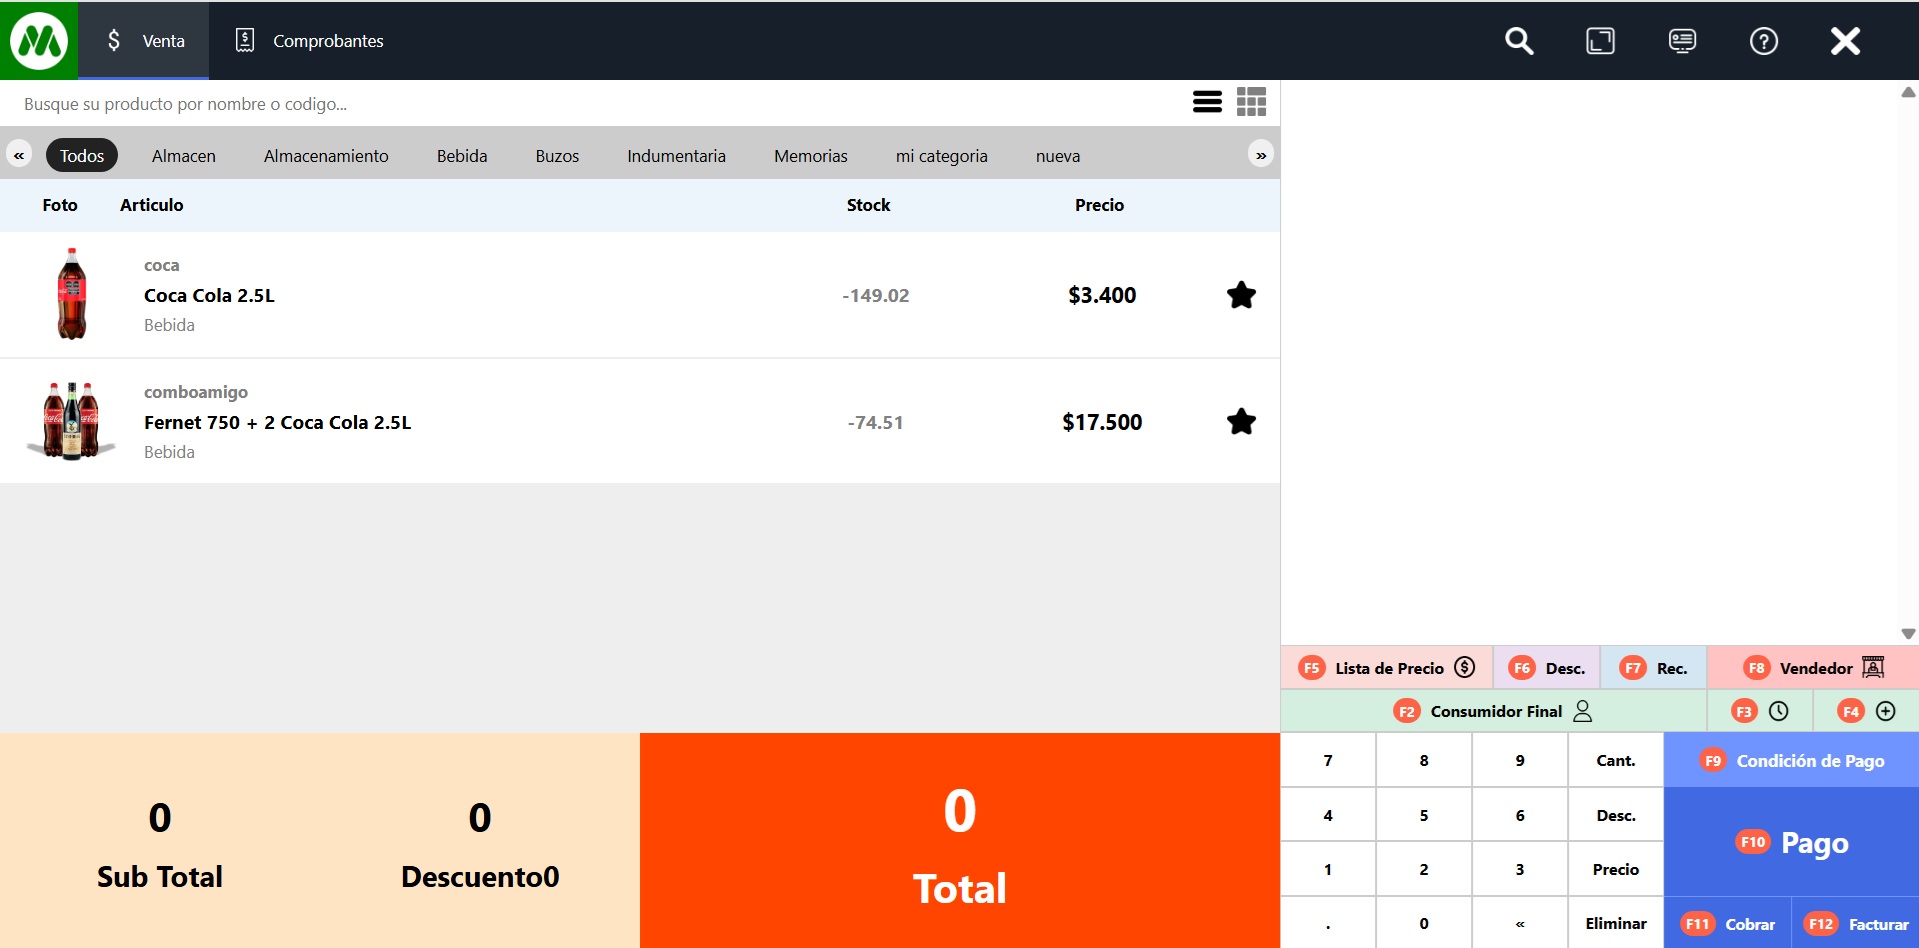The height and width of the screenshot is (948, 1919).
Task: Click the magnifying glass search icon
Action: pos(1519,41)
